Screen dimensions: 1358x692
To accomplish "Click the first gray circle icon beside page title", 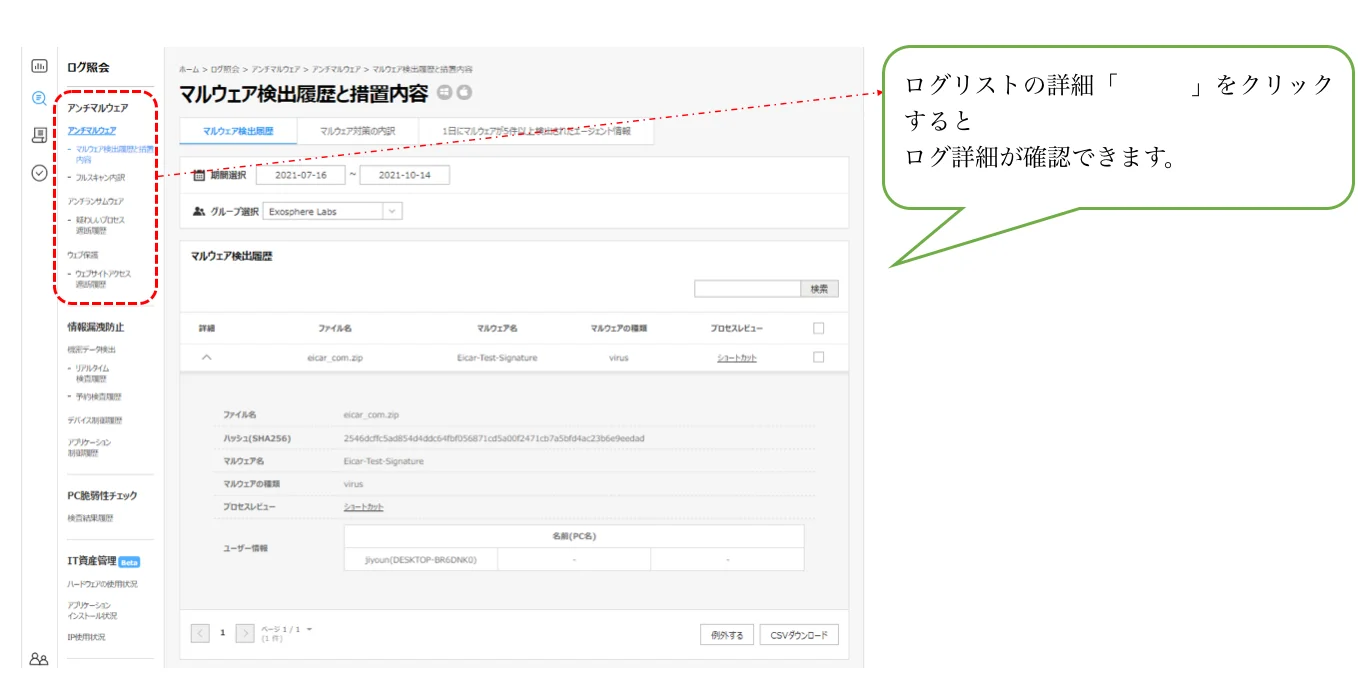I will pyautogui.click(x=445, y=93).
